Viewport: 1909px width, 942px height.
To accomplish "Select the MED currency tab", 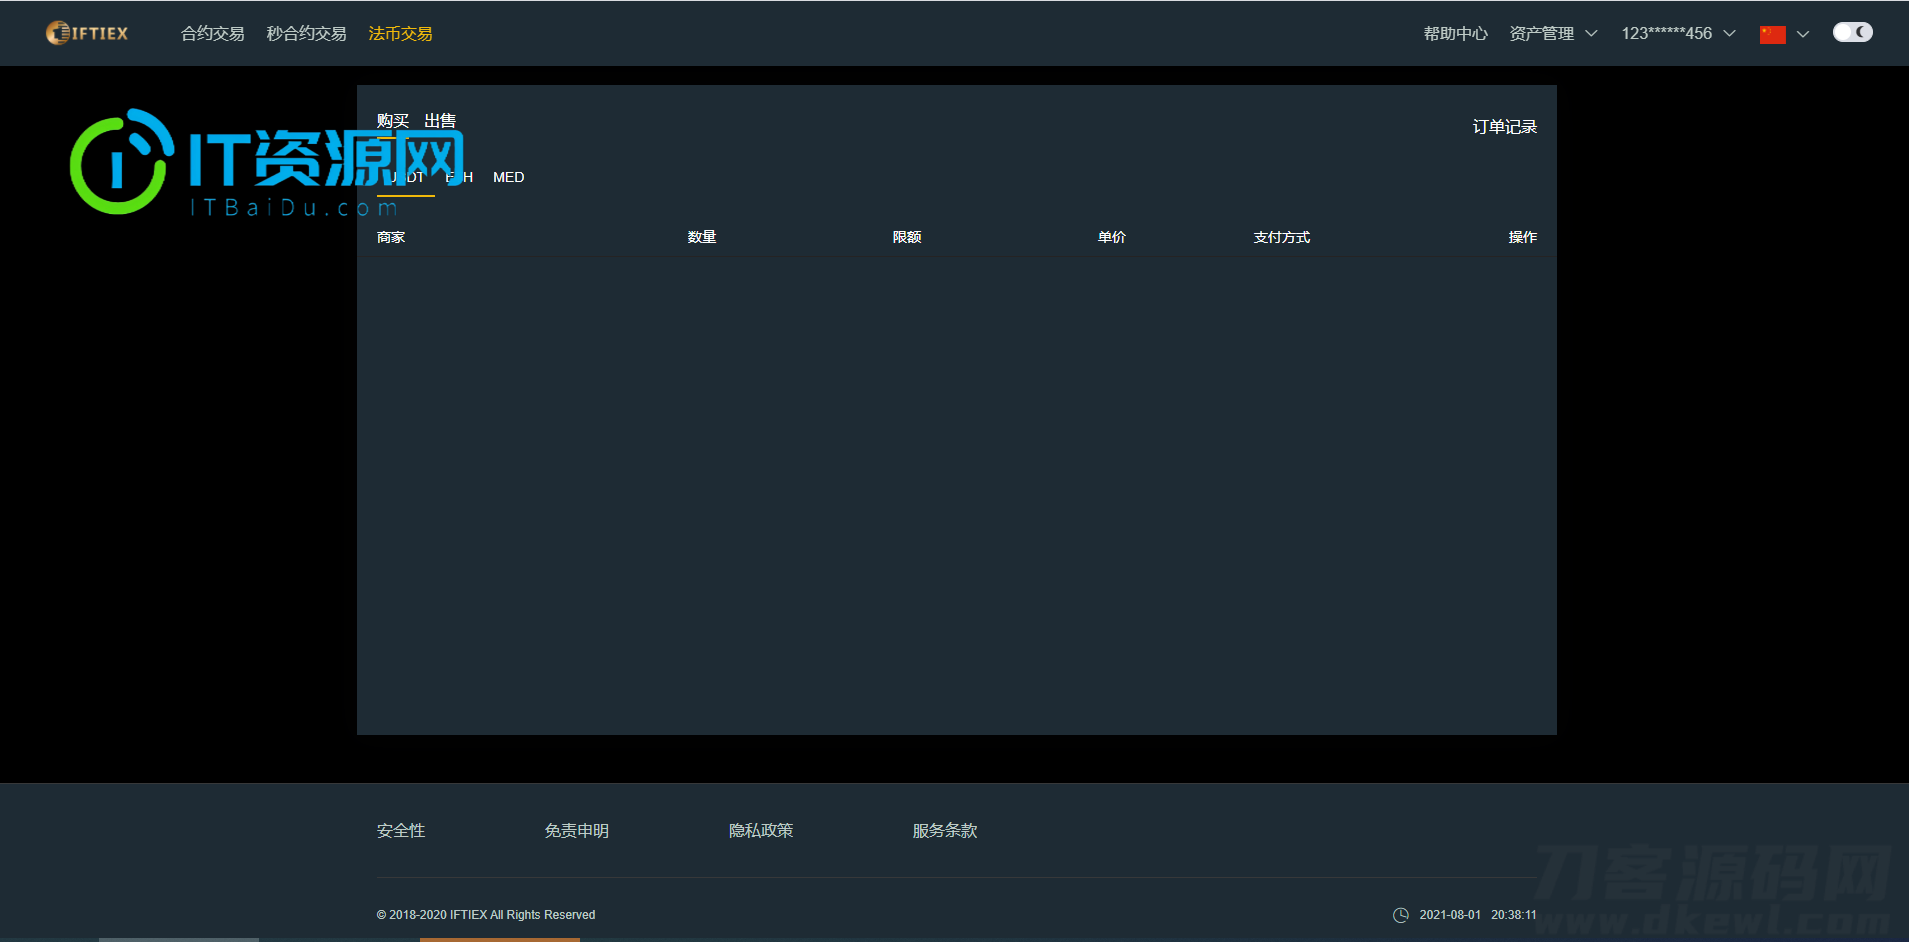I will click(508, 177).
